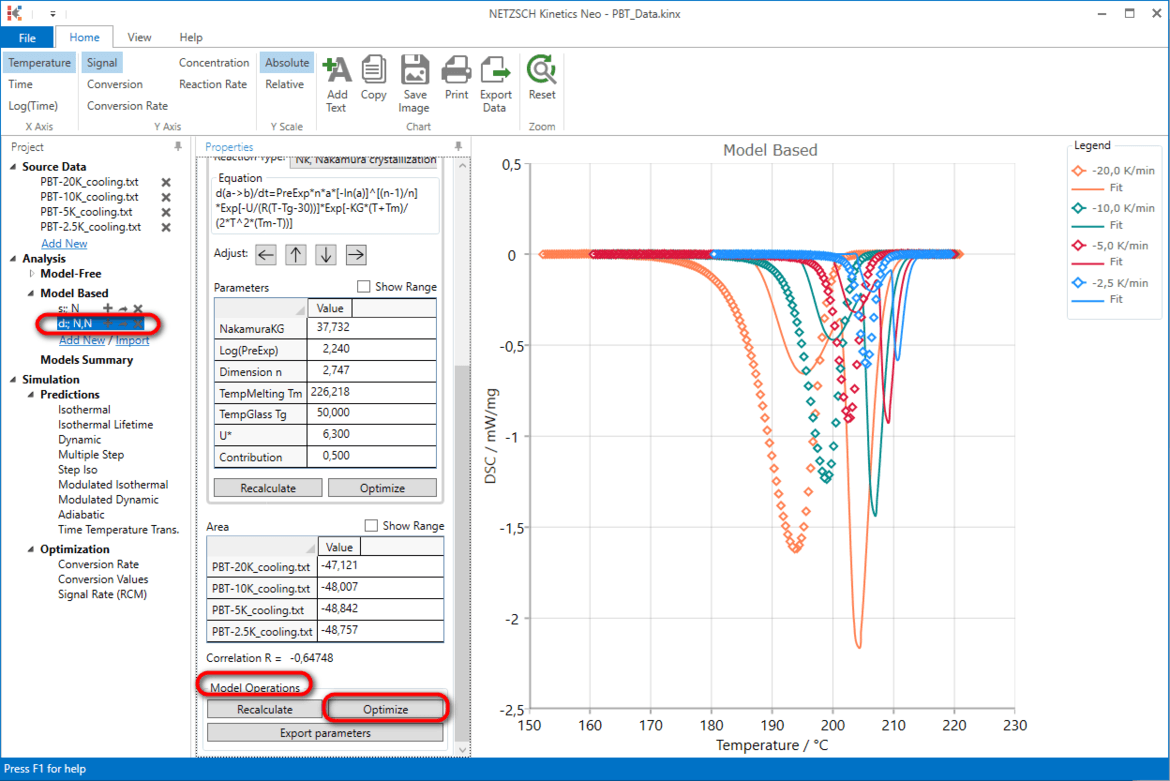Image resolution: width=1170 pixels, height=781 pixels.
Task: Click Optimize in Model Operations
Action: coord(385,709)
